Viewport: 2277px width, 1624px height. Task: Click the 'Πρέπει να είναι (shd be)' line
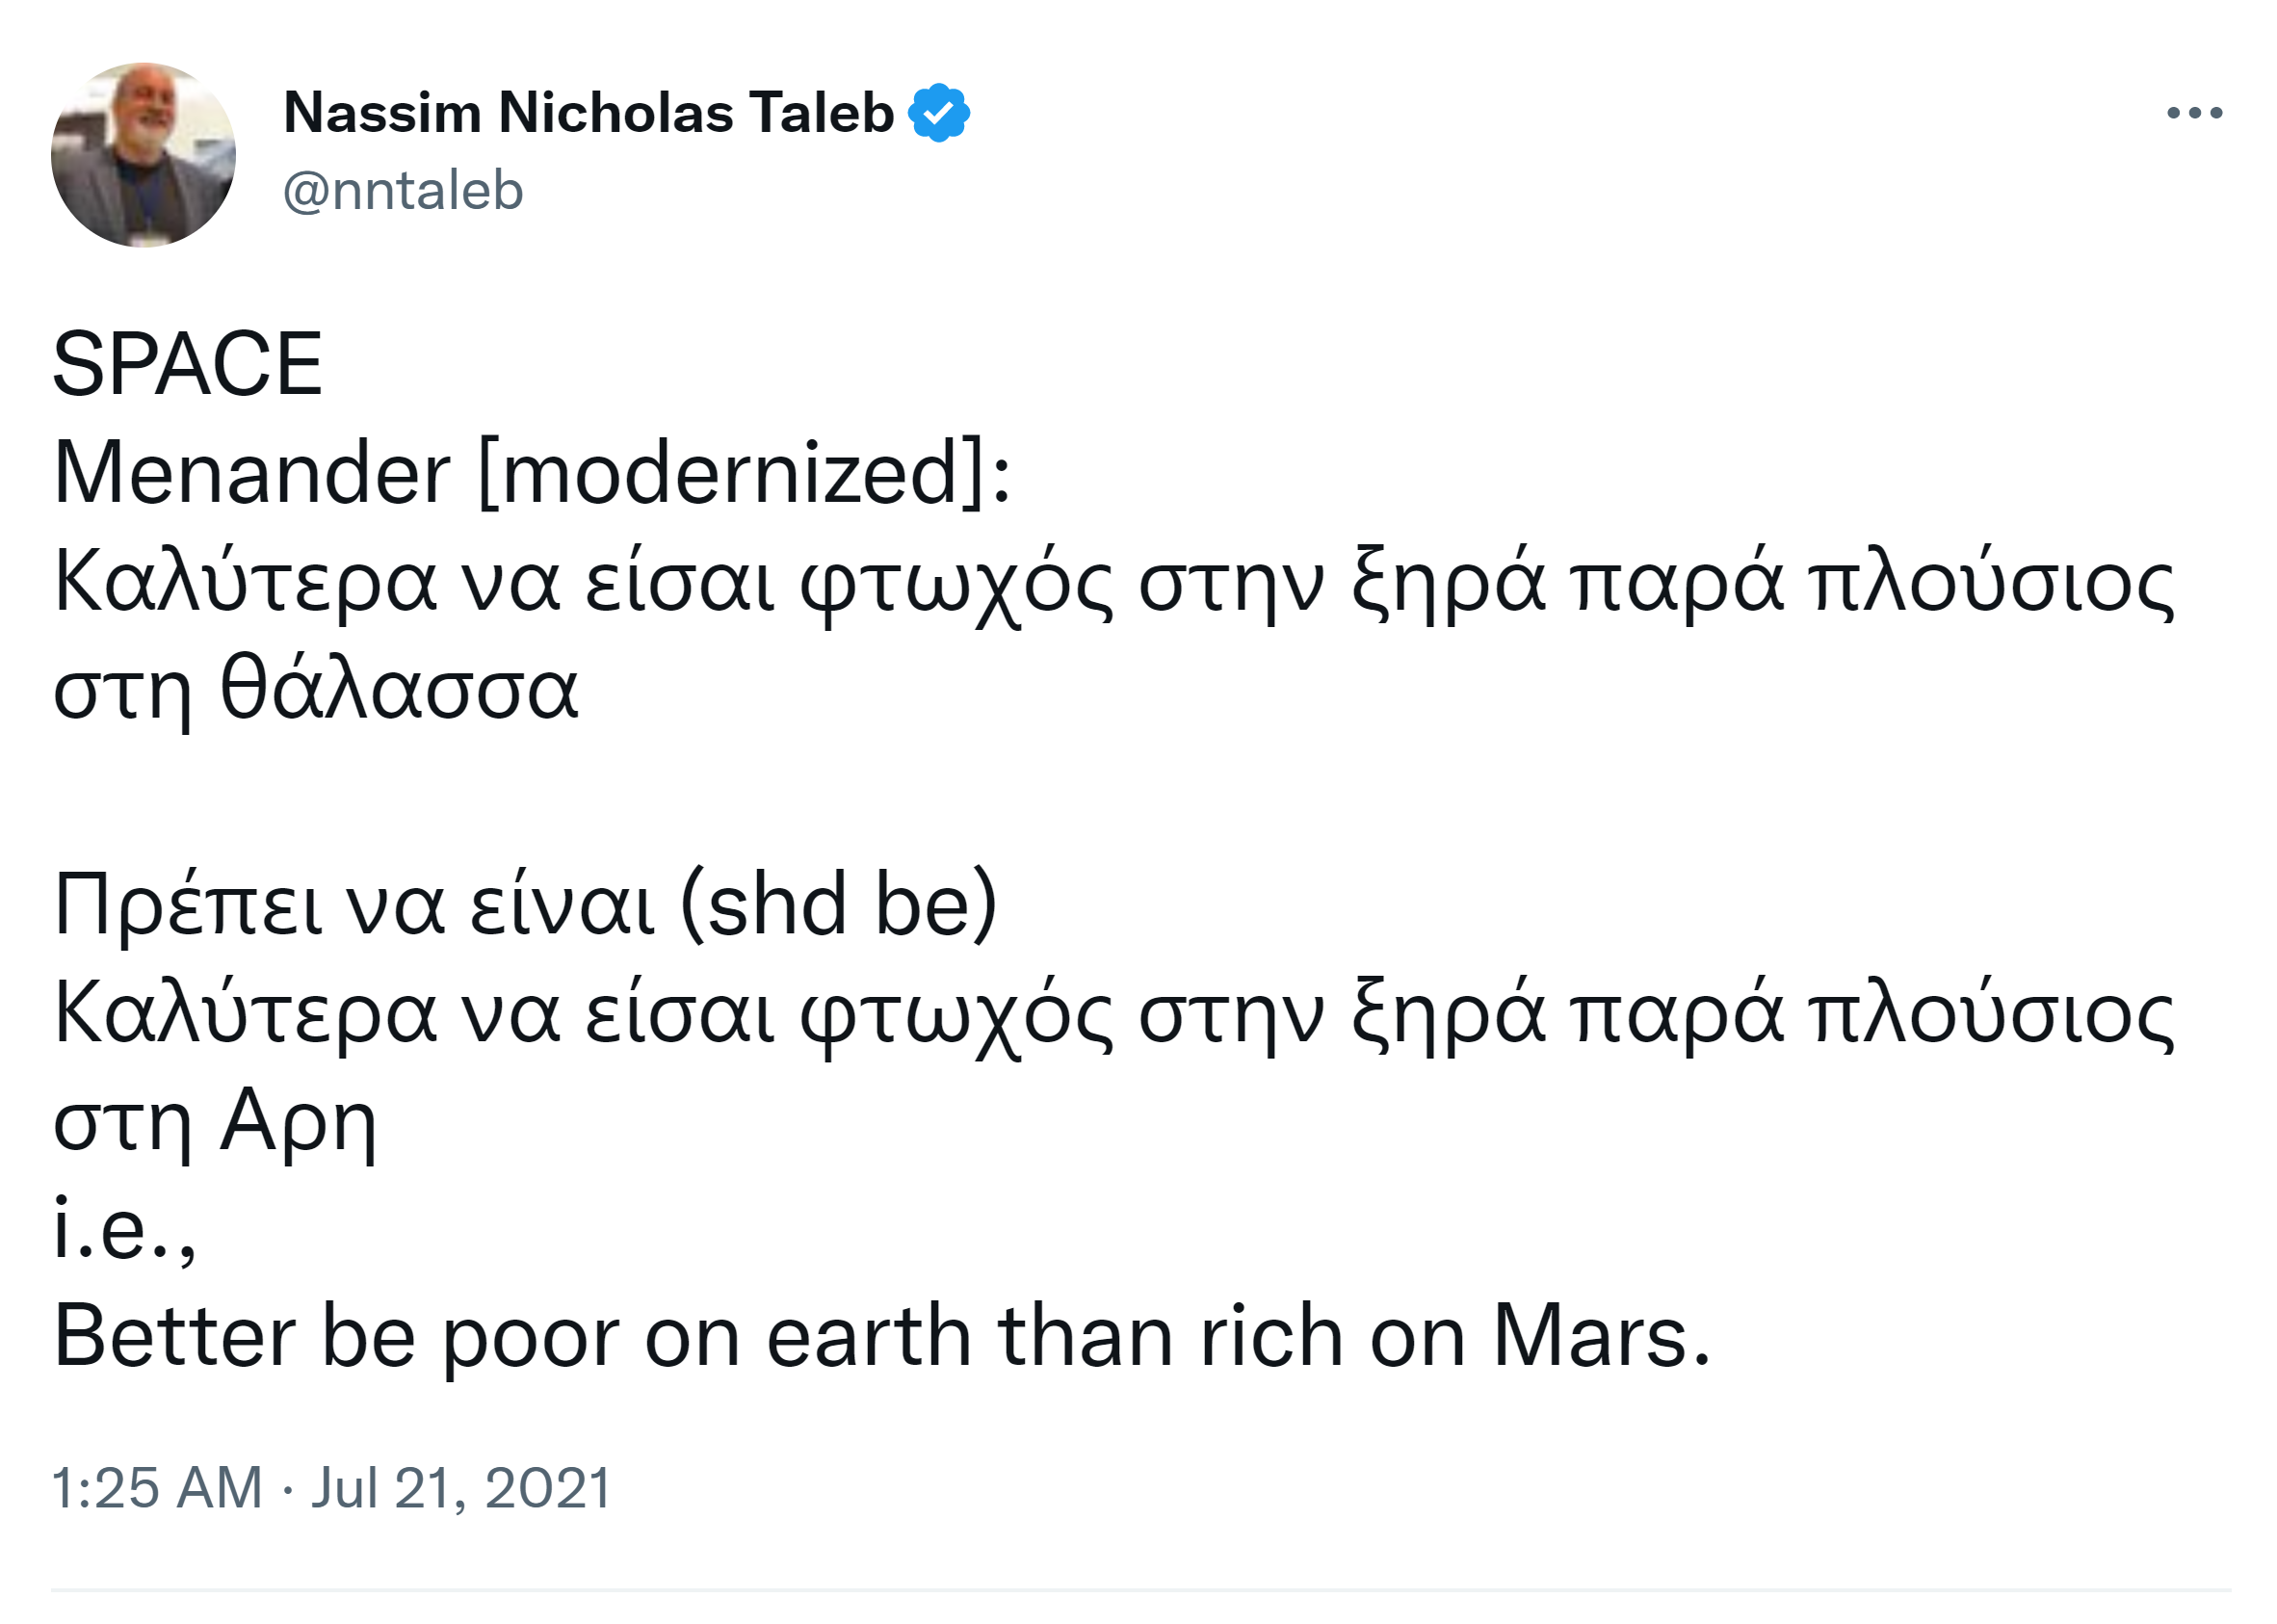pyautogui.click(x=525, y=905)
